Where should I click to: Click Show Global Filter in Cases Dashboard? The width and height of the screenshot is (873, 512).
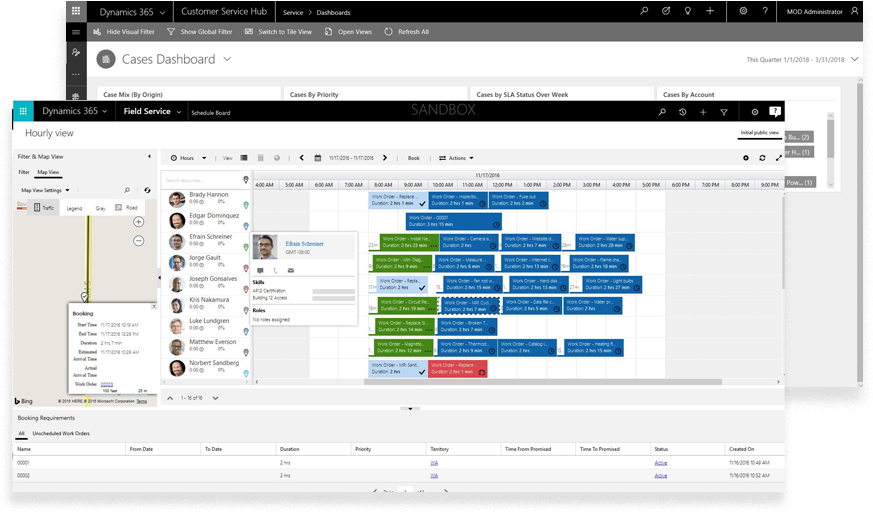tap(200, 32)
